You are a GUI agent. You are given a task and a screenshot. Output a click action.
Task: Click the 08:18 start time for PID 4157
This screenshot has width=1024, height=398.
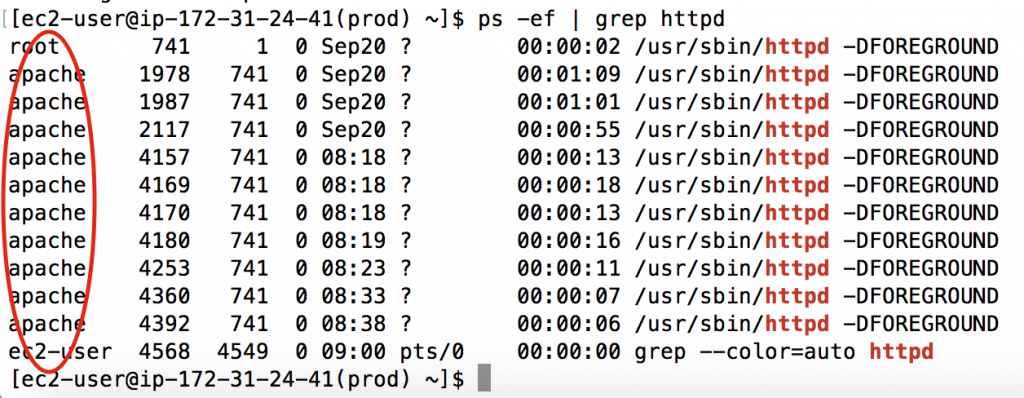point(353,158)
